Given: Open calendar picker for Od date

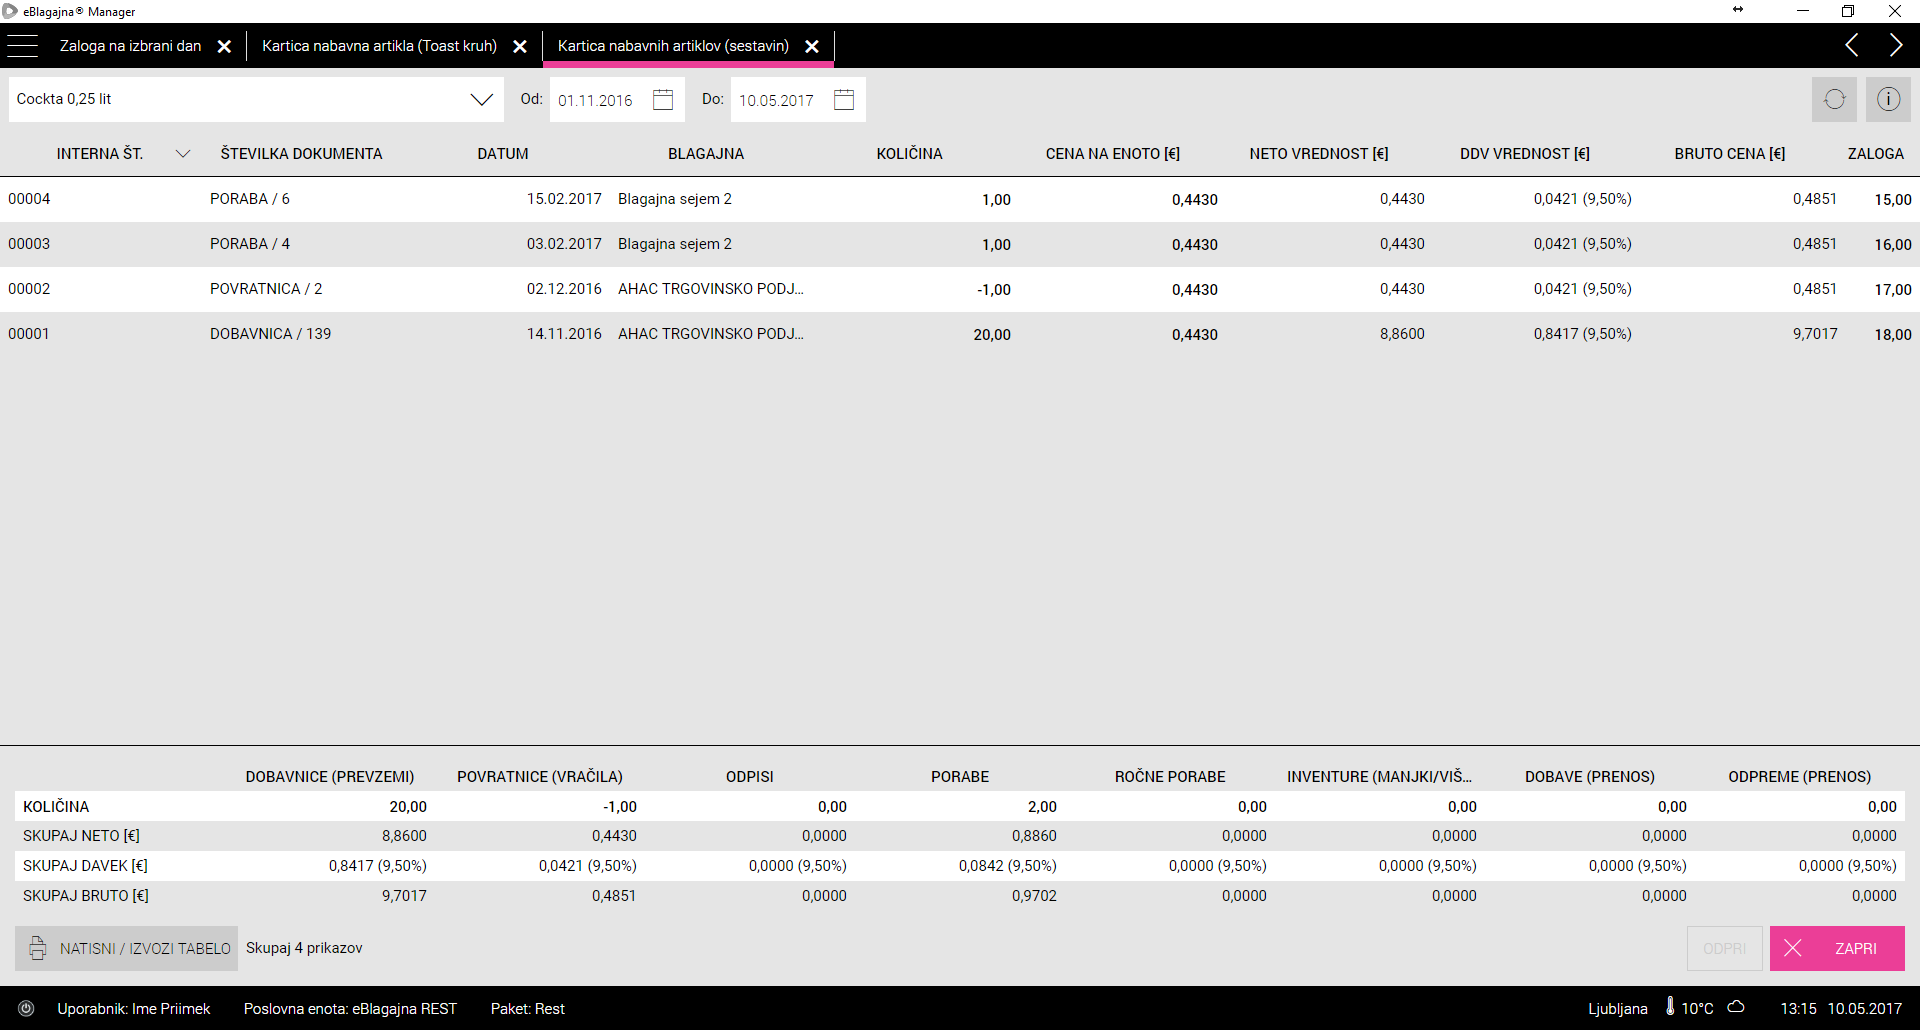Looking at the screenshot, I should coord(663,100).
